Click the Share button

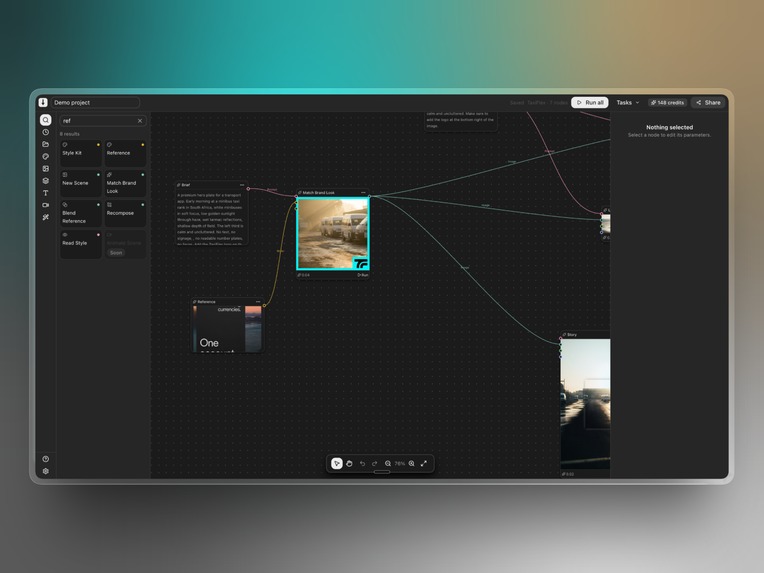[x=708, y=102]
